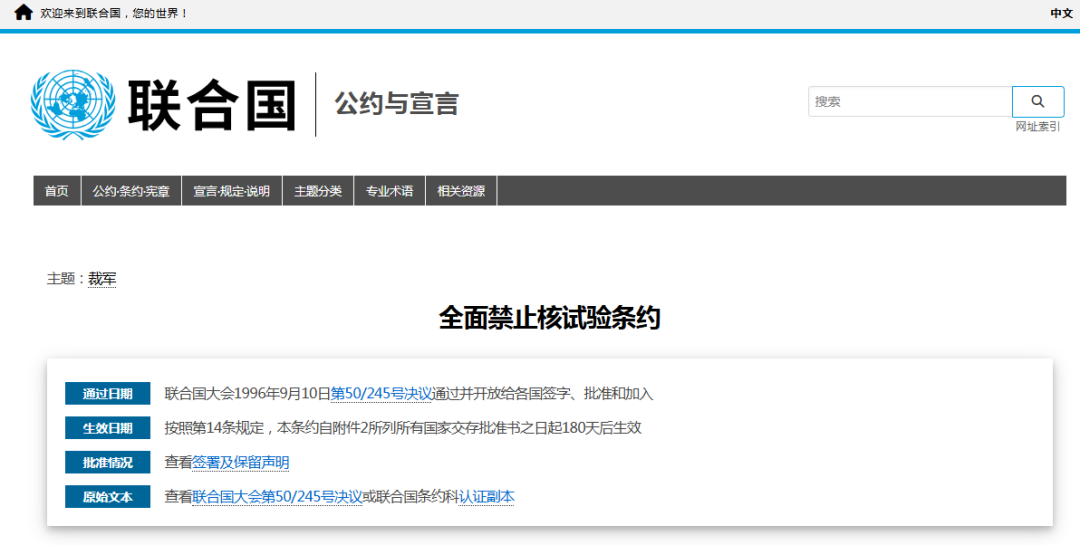
Task: Click the 联合国 title text in header
Action: (x=212, y=104)
